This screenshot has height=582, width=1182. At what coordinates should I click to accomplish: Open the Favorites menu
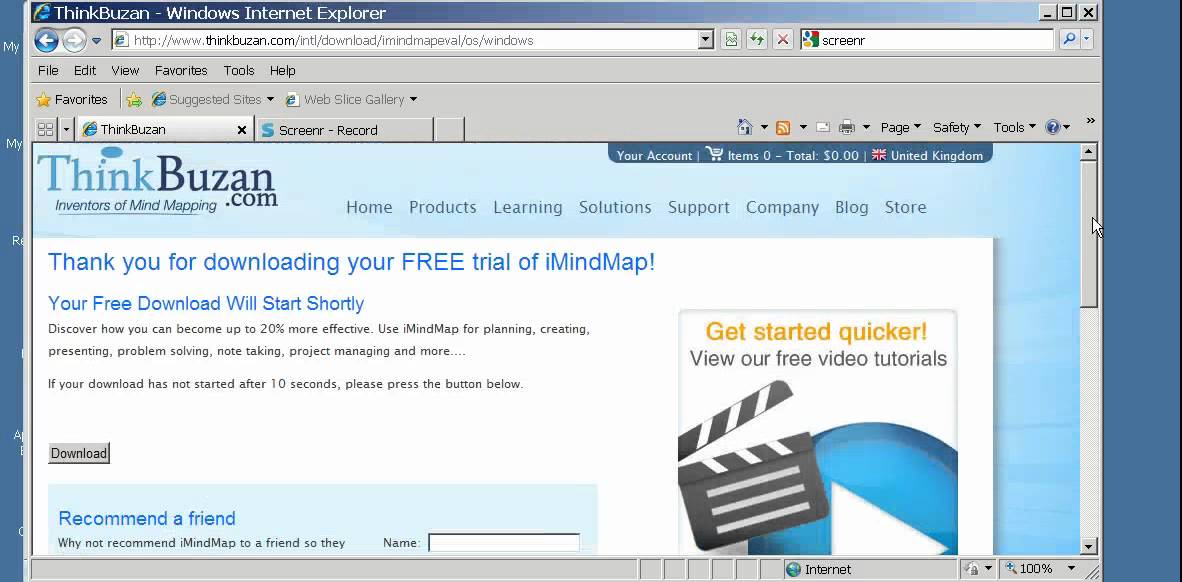181,70
